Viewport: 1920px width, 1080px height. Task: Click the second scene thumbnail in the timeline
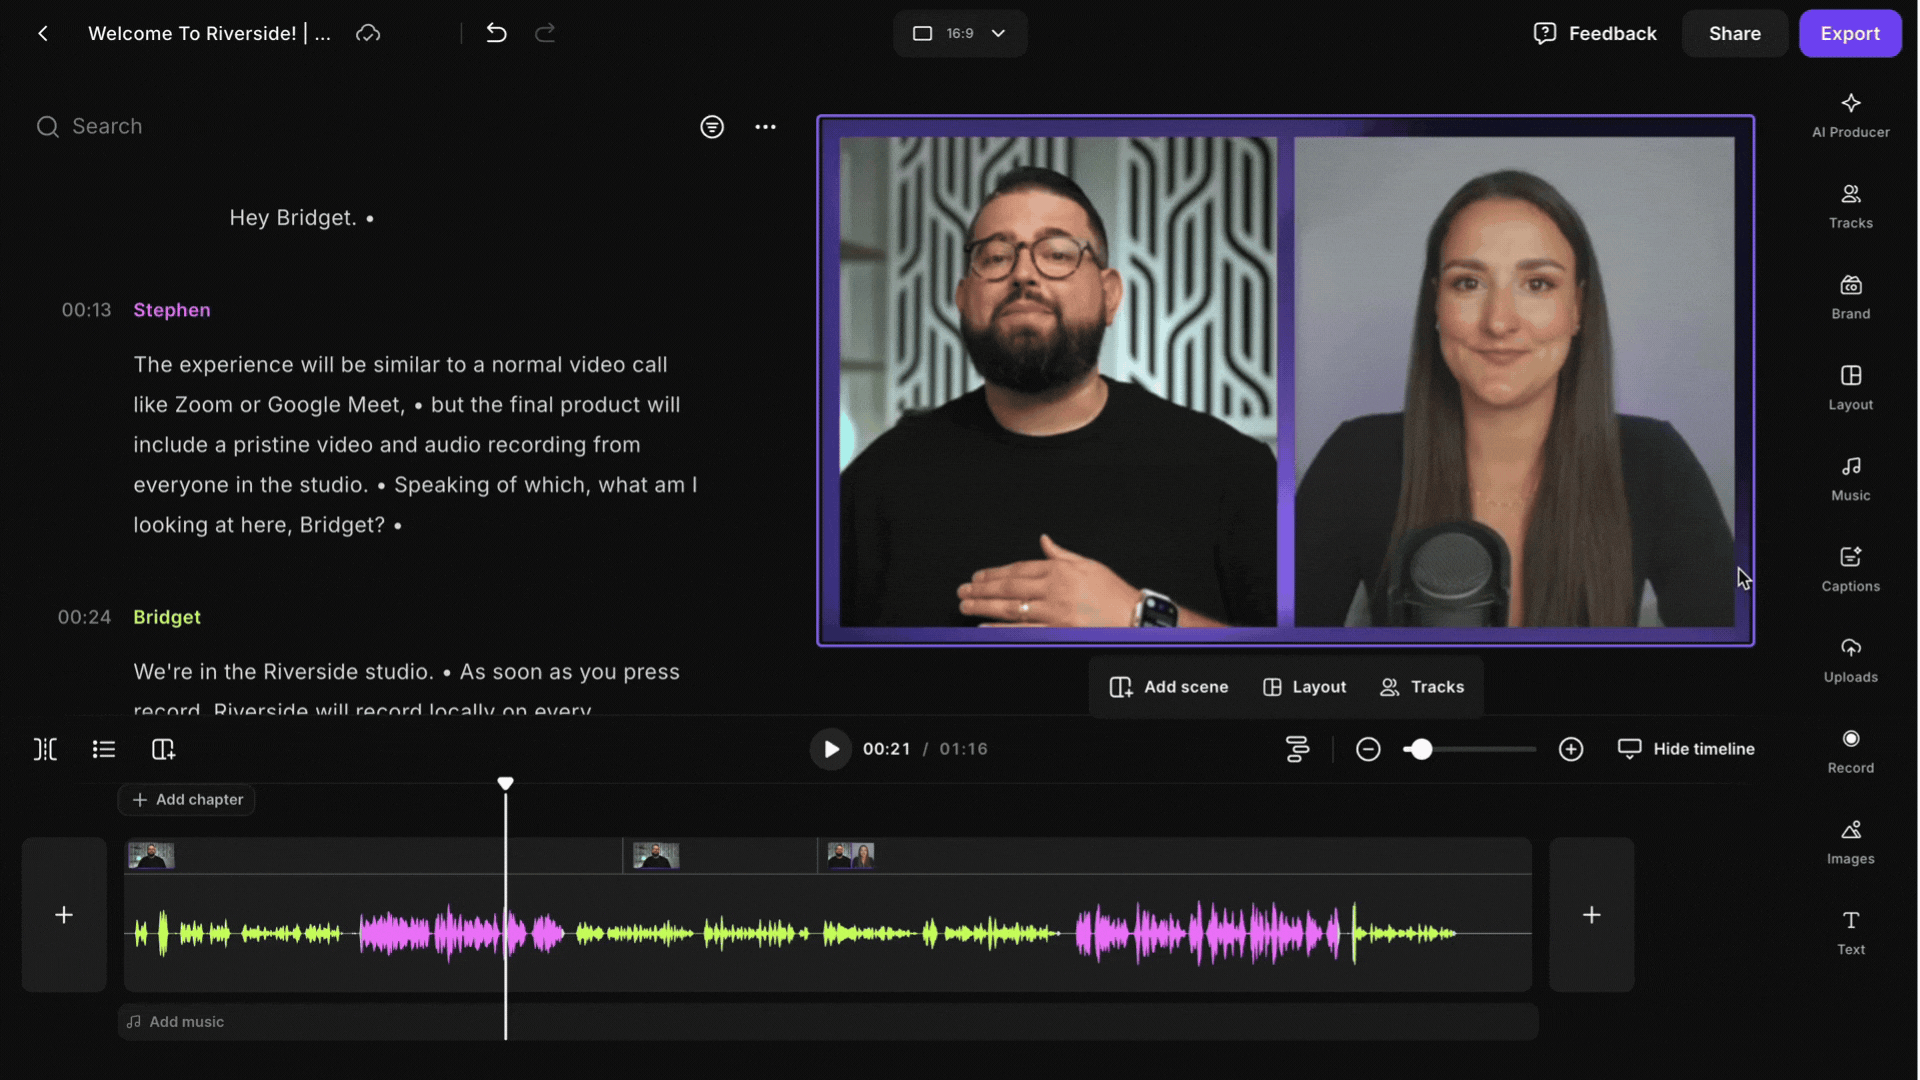pos(656,855)
